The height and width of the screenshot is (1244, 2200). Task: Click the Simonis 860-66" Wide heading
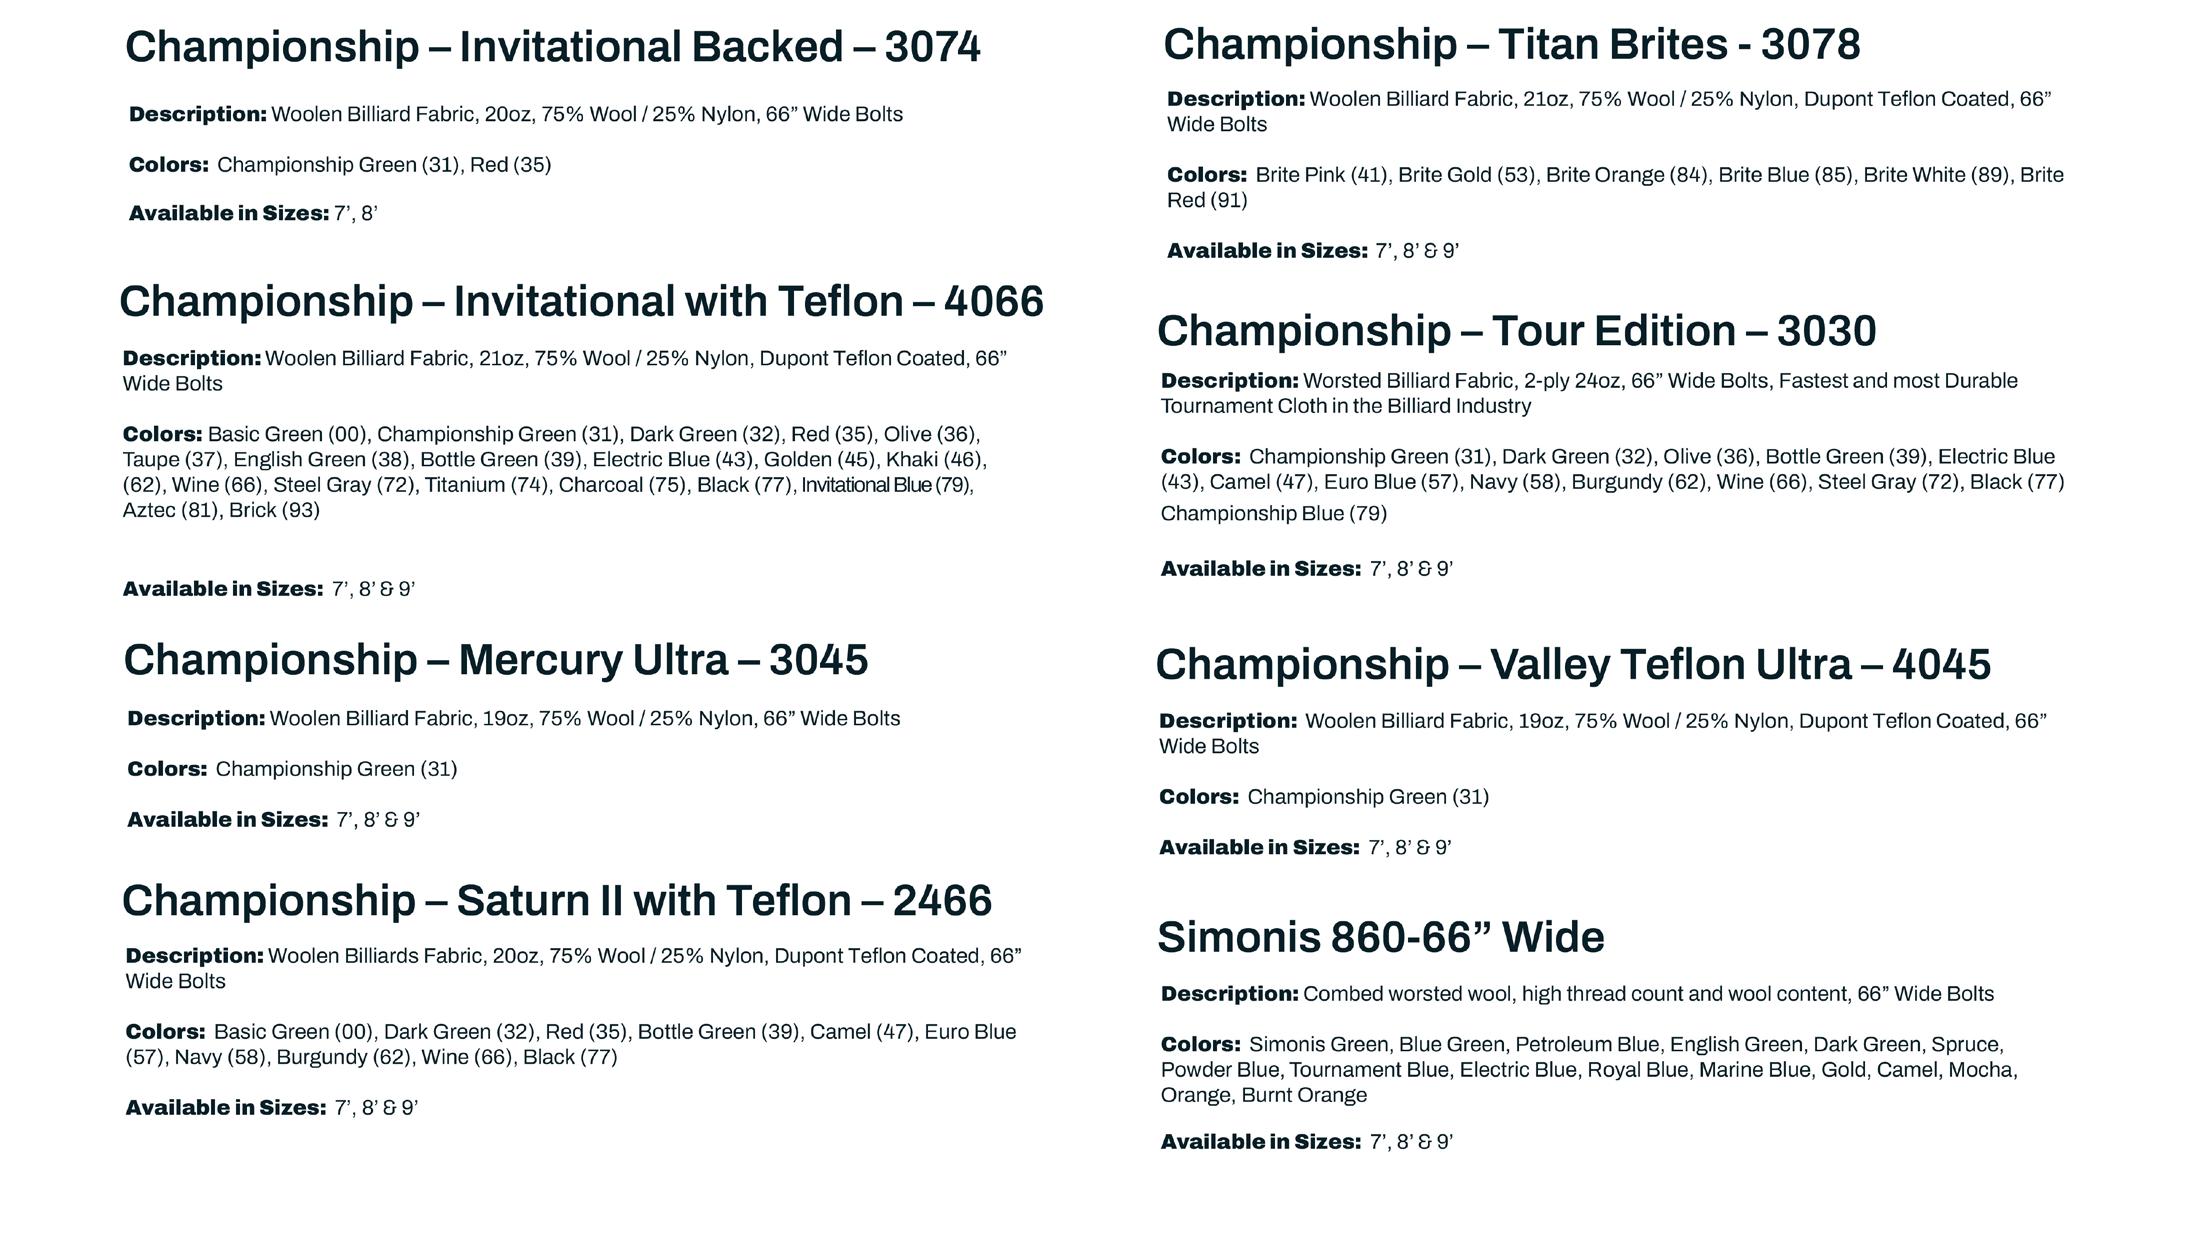(1380, 937)
